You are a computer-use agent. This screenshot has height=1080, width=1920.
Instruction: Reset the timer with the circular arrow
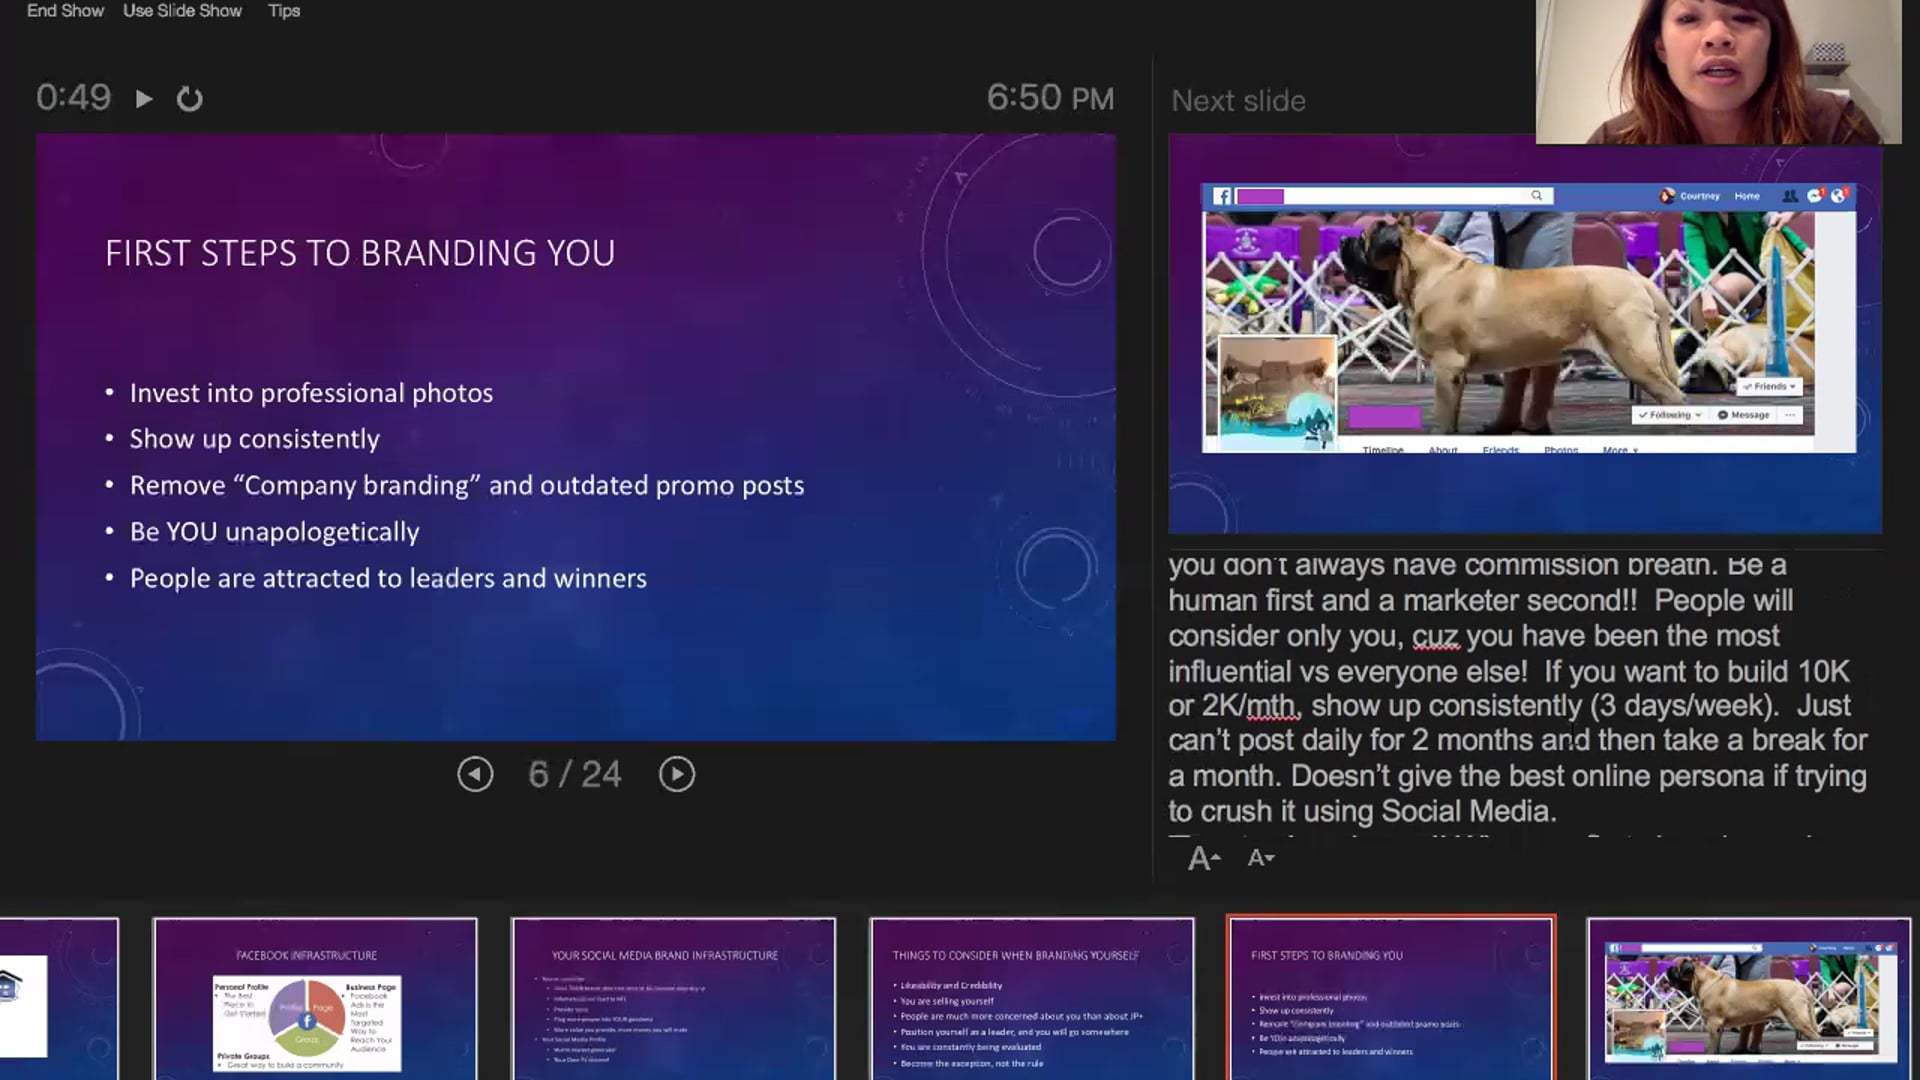[x=190, y=99]
